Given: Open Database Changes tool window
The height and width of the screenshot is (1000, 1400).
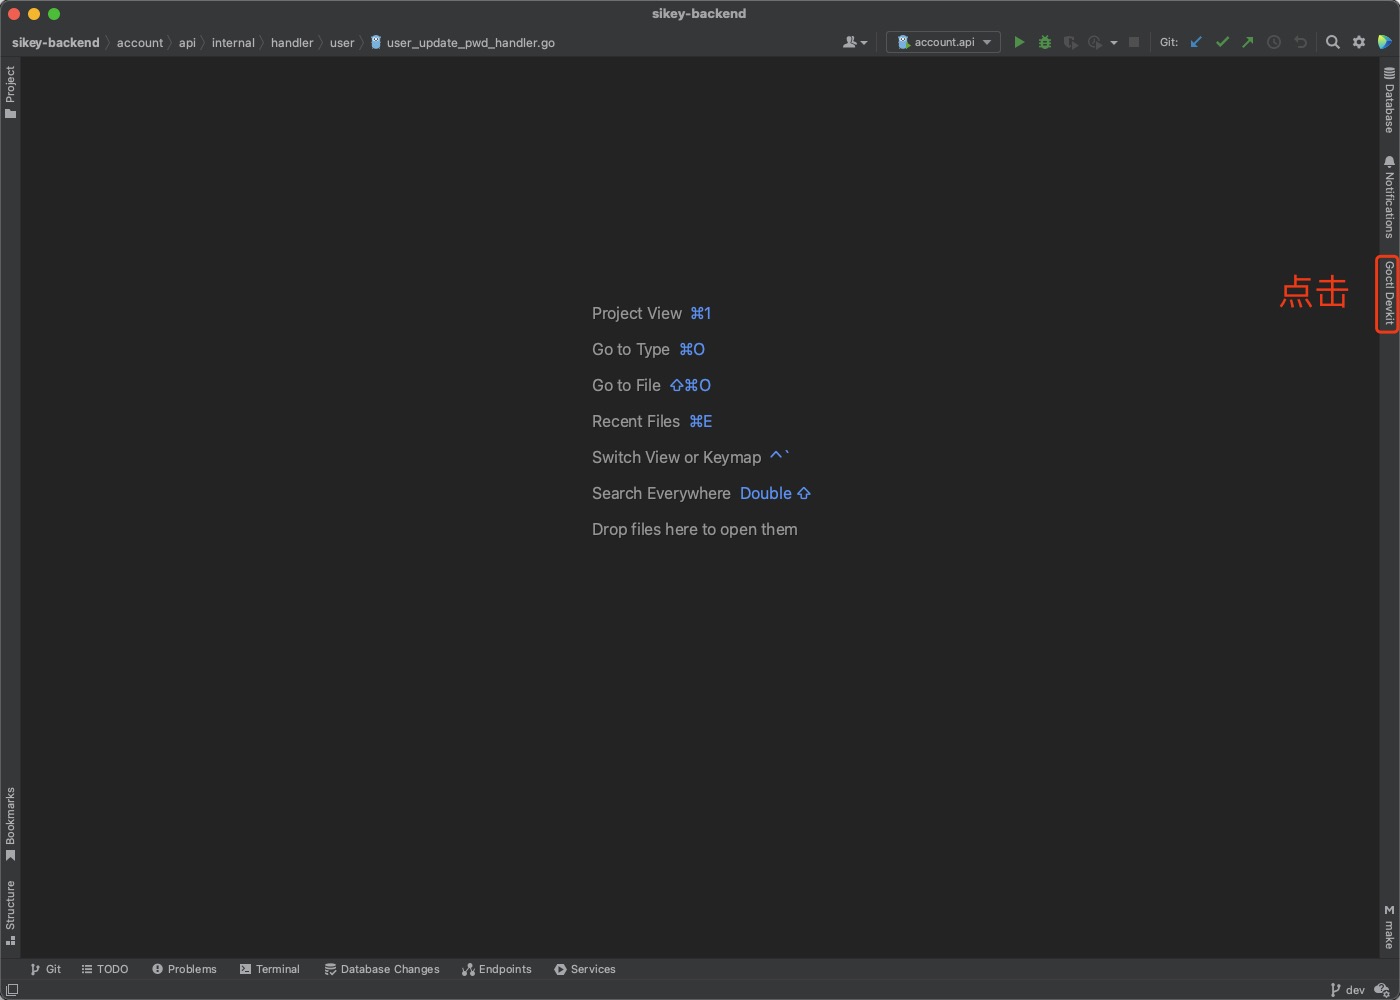Looking at the screenshot, I should coord(382,969).
